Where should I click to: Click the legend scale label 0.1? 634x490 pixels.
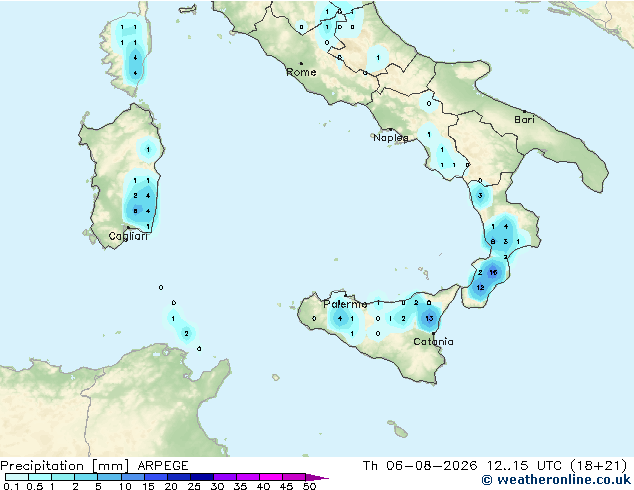[11, 486]
